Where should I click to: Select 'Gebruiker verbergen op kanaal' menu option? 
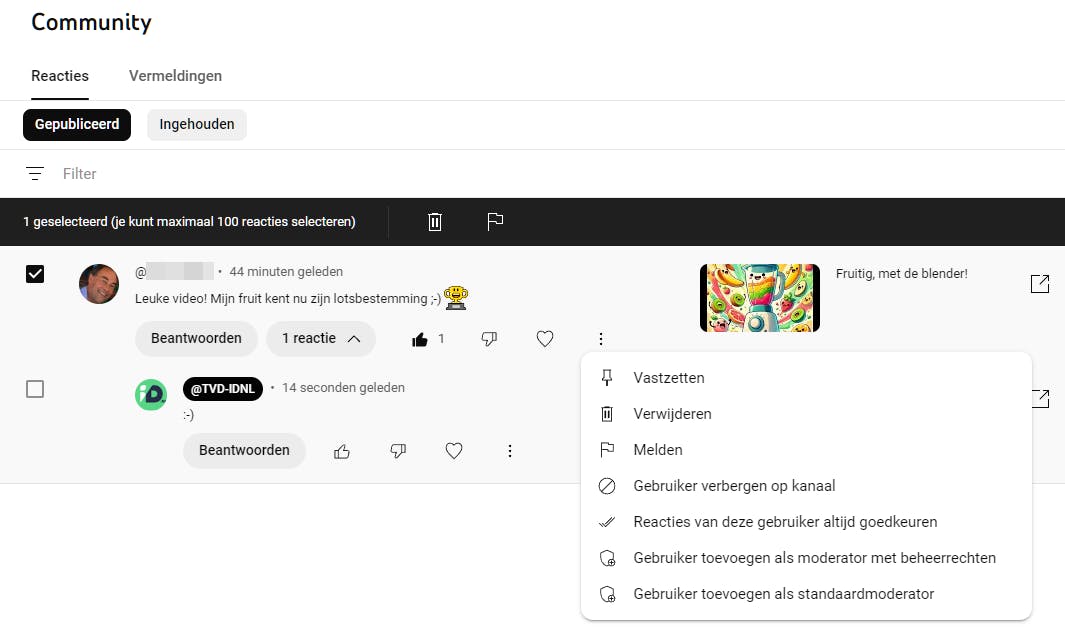coord(733,486)
